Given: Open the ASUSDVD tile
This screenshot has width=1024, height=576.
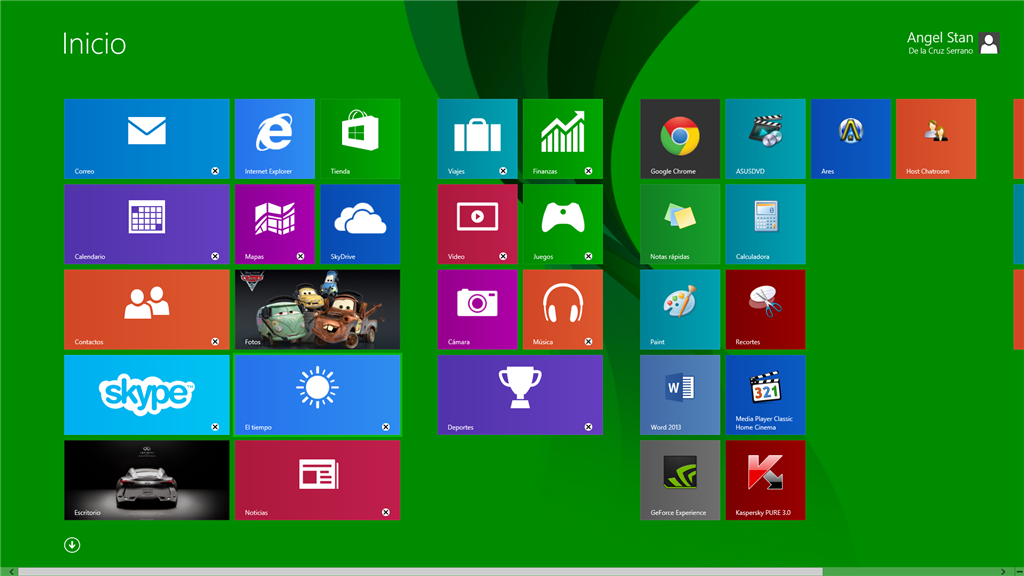Looking at the screenshot, I should (x=765, y=138).
